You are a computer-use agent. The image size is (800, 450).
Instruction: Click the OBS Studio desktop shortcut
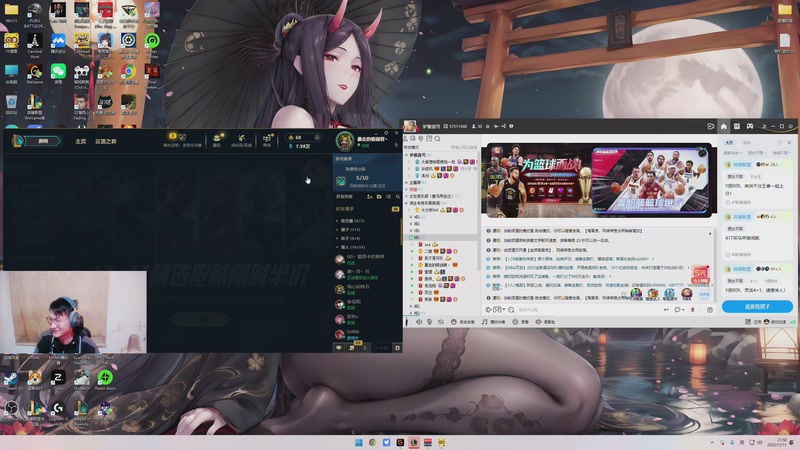tap(11, 410)
